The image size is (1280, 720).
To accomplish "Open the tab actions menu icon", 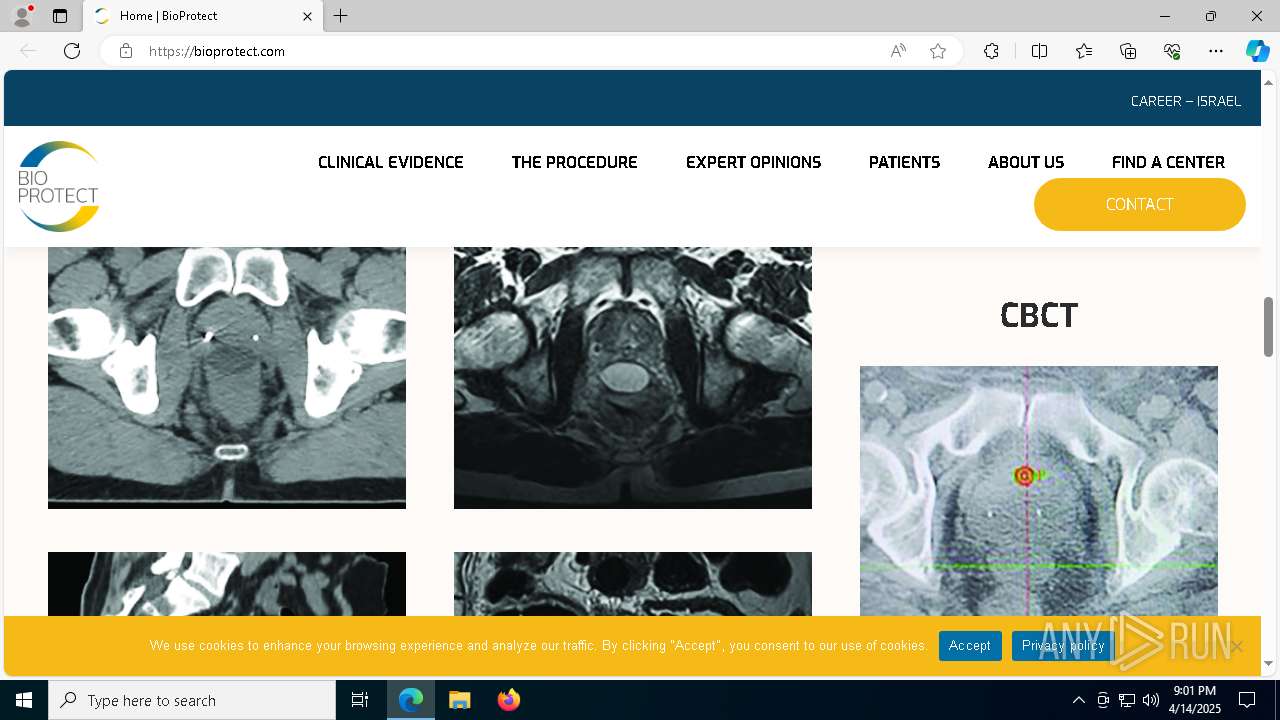I will click(60, 16).
